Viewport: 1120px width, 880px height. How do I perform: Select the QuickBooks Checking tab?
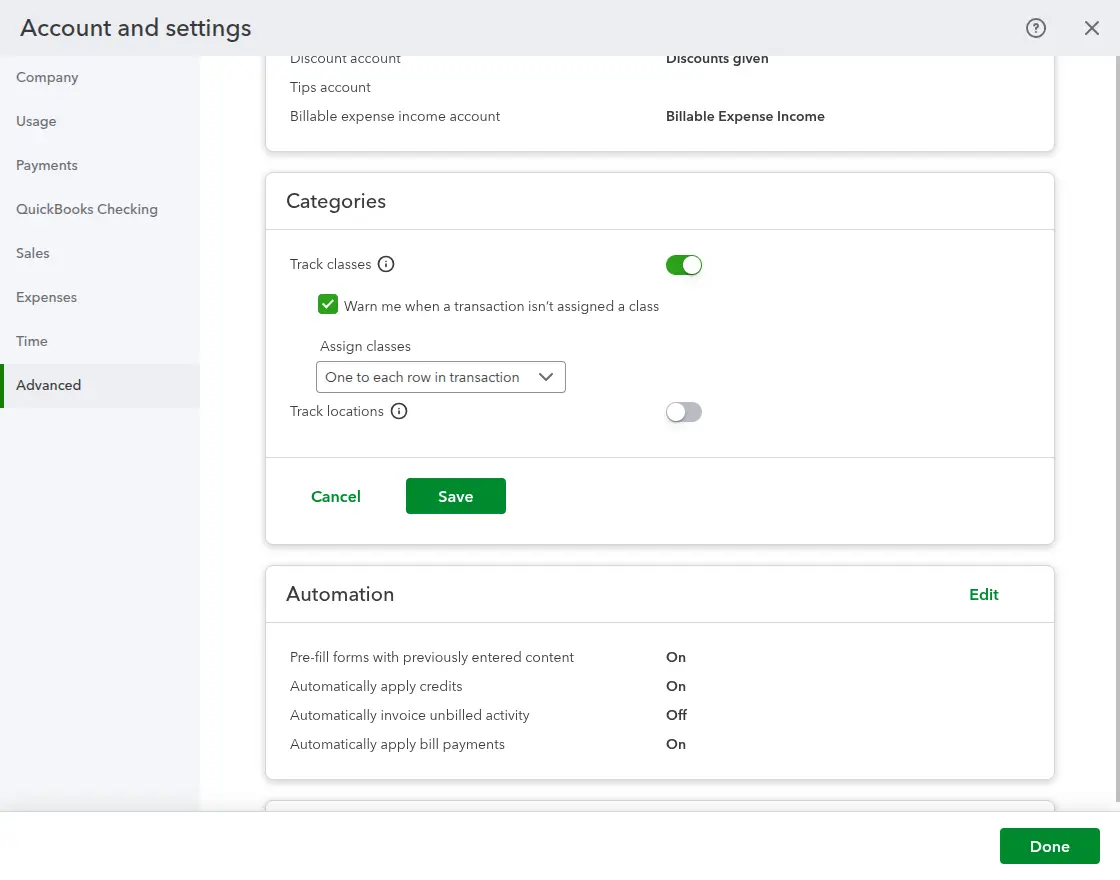click(87, 209)
